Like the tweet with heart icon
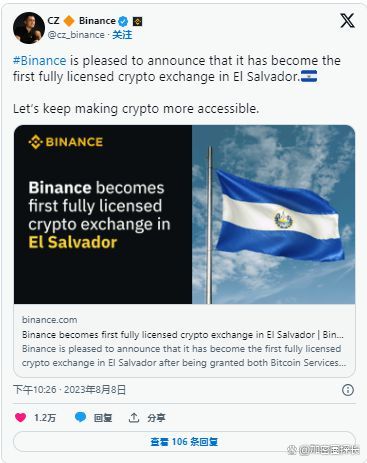 coord(20,417)
